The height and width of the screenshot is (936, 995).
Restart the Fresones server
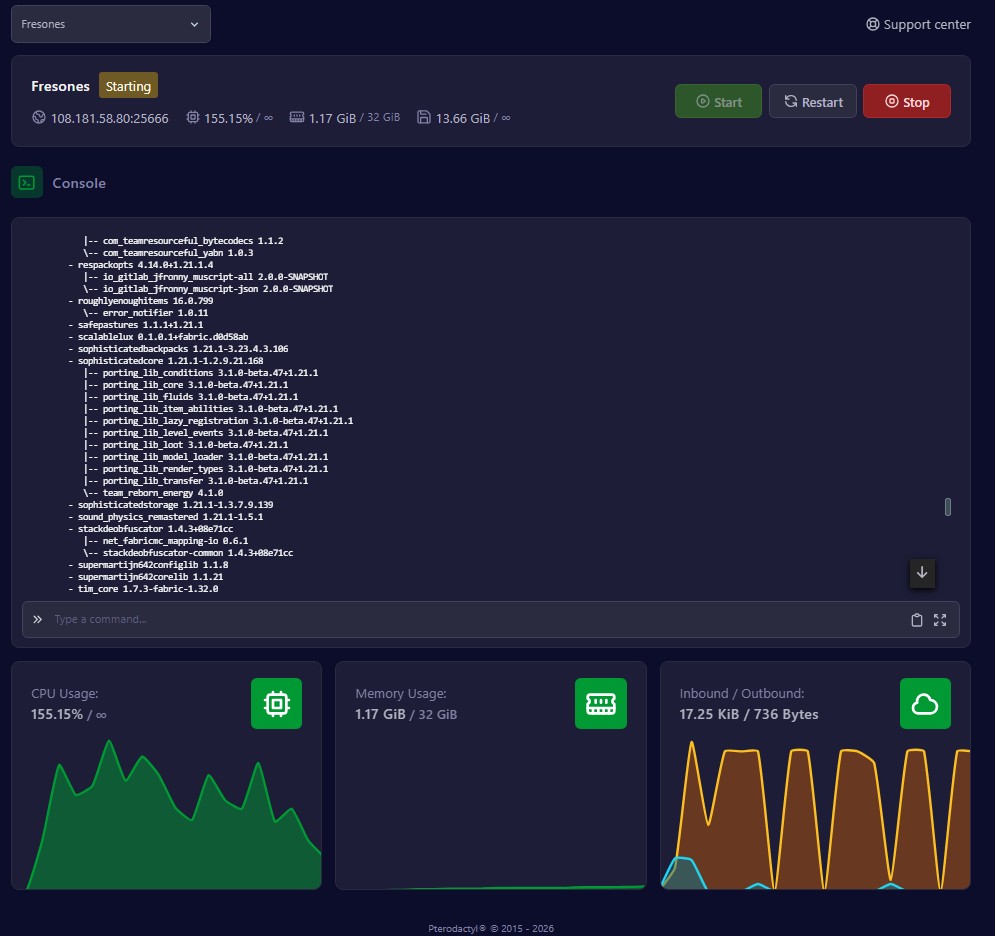pyautogui.click(x=813, y=102)
